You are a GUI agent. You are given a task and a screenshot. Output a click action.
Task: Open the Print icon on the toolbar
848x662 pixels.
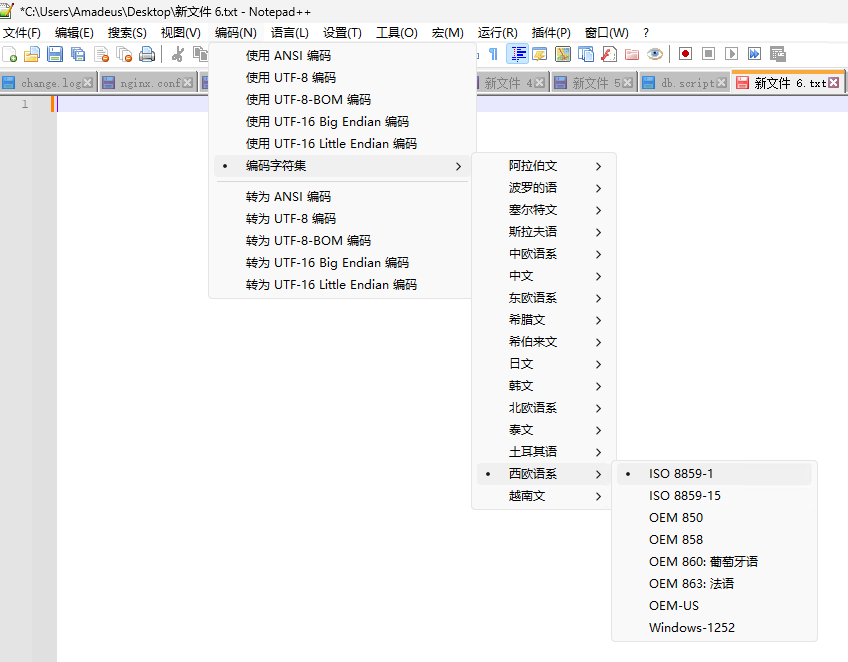click(146, 54)
